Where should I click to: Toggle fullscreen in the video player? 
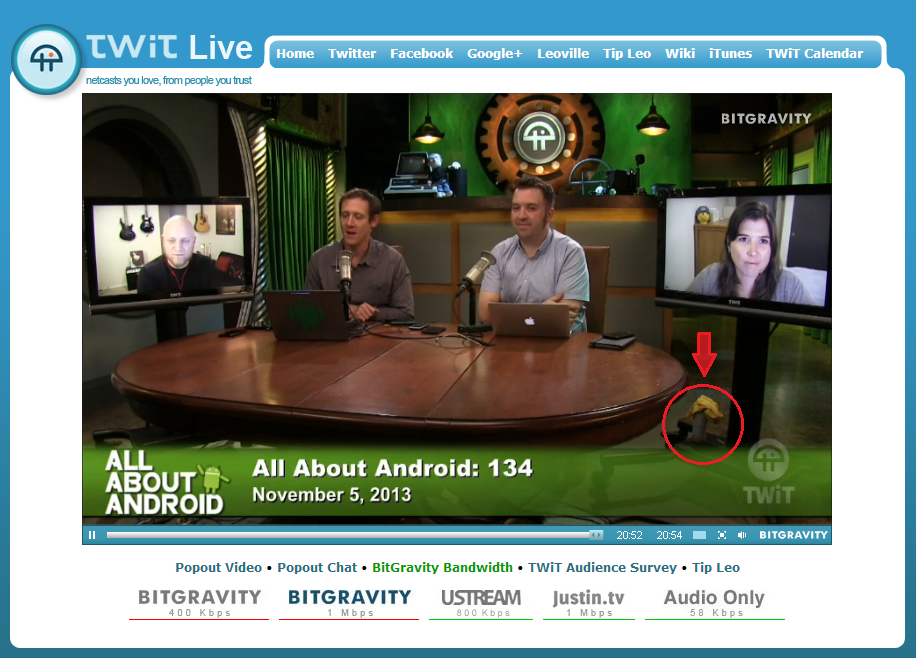point(722,535)
